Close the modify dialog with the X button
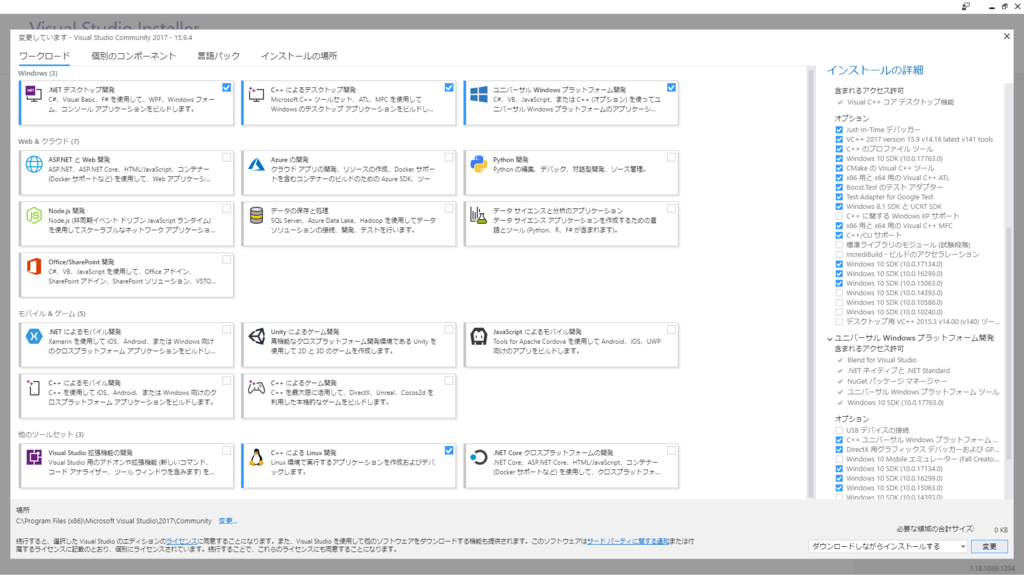 1006,37
